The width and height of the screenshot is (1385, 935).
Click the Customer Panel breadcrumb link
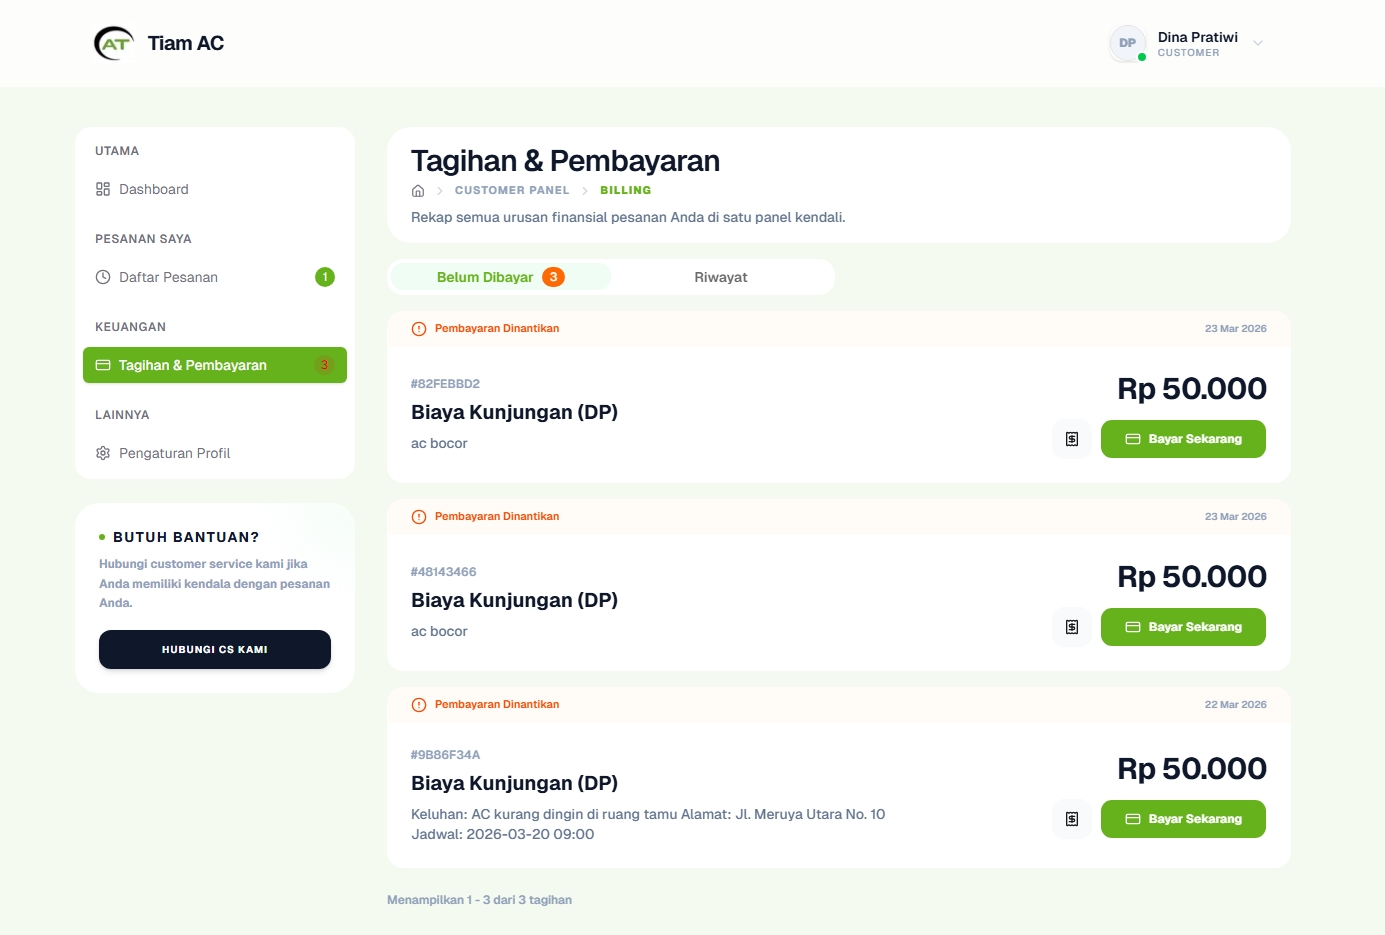pyautogui.click(x=512, y=190)
